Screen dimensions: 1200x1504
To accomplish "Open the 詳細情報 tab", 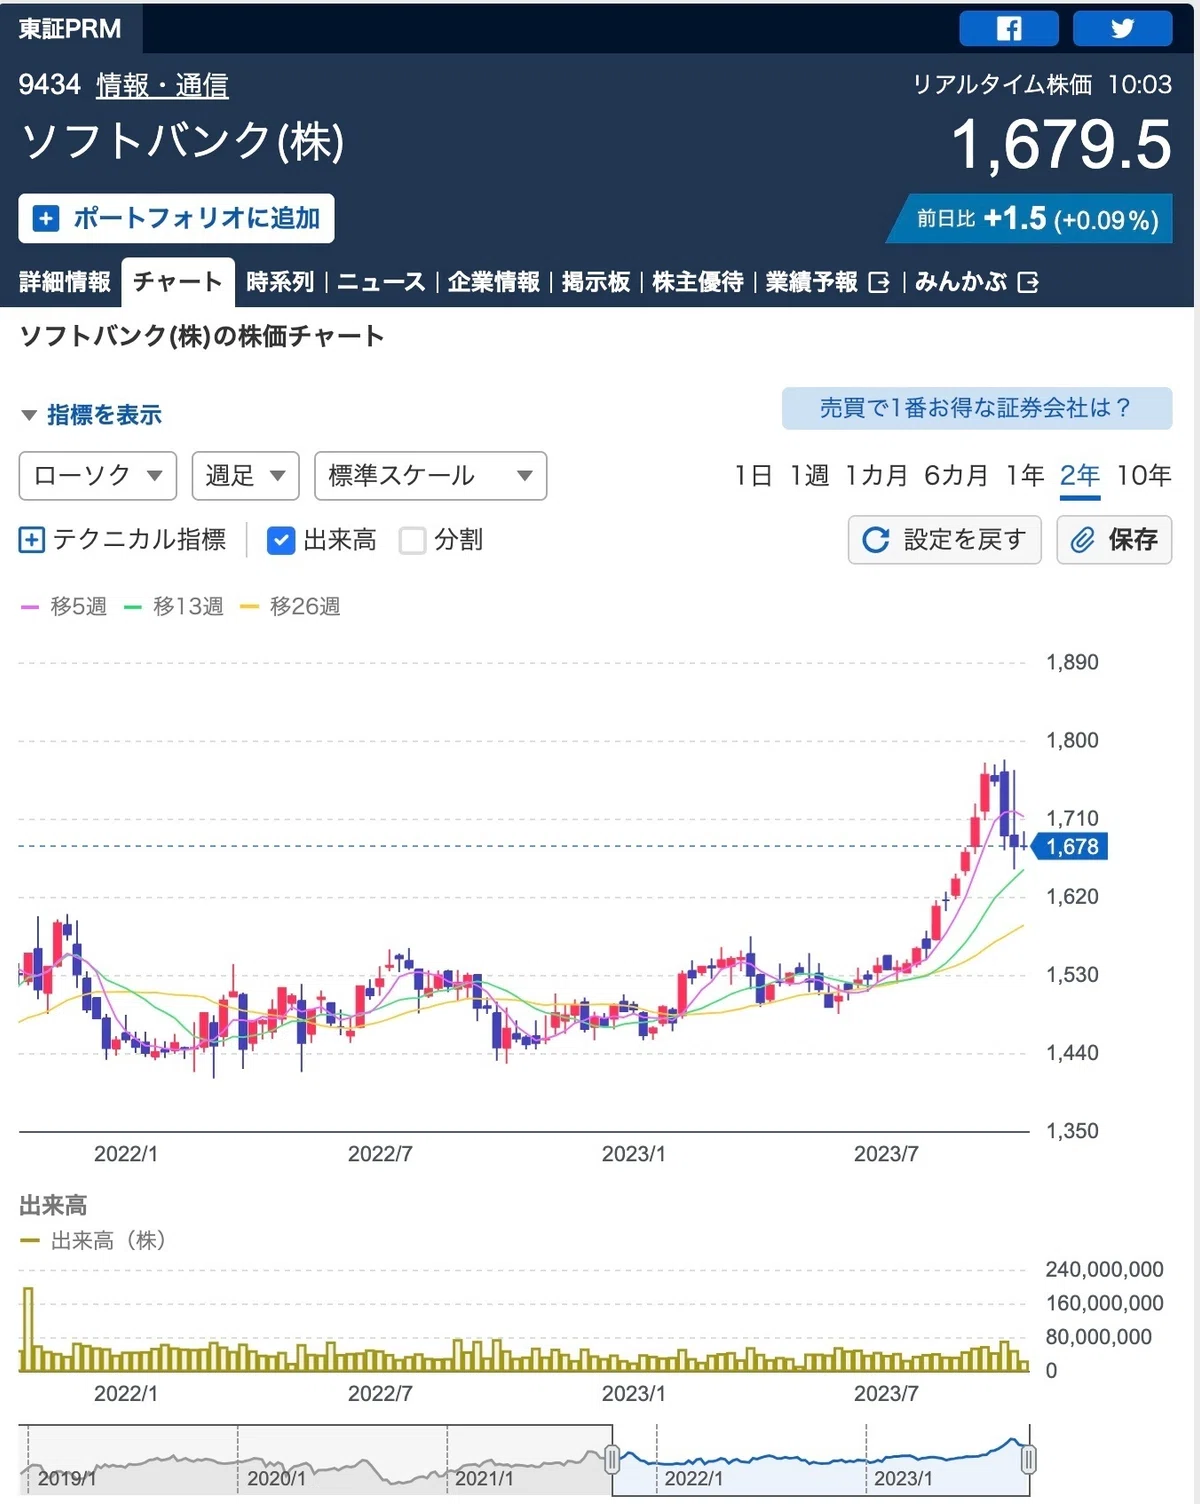I will tap(65, 282).
